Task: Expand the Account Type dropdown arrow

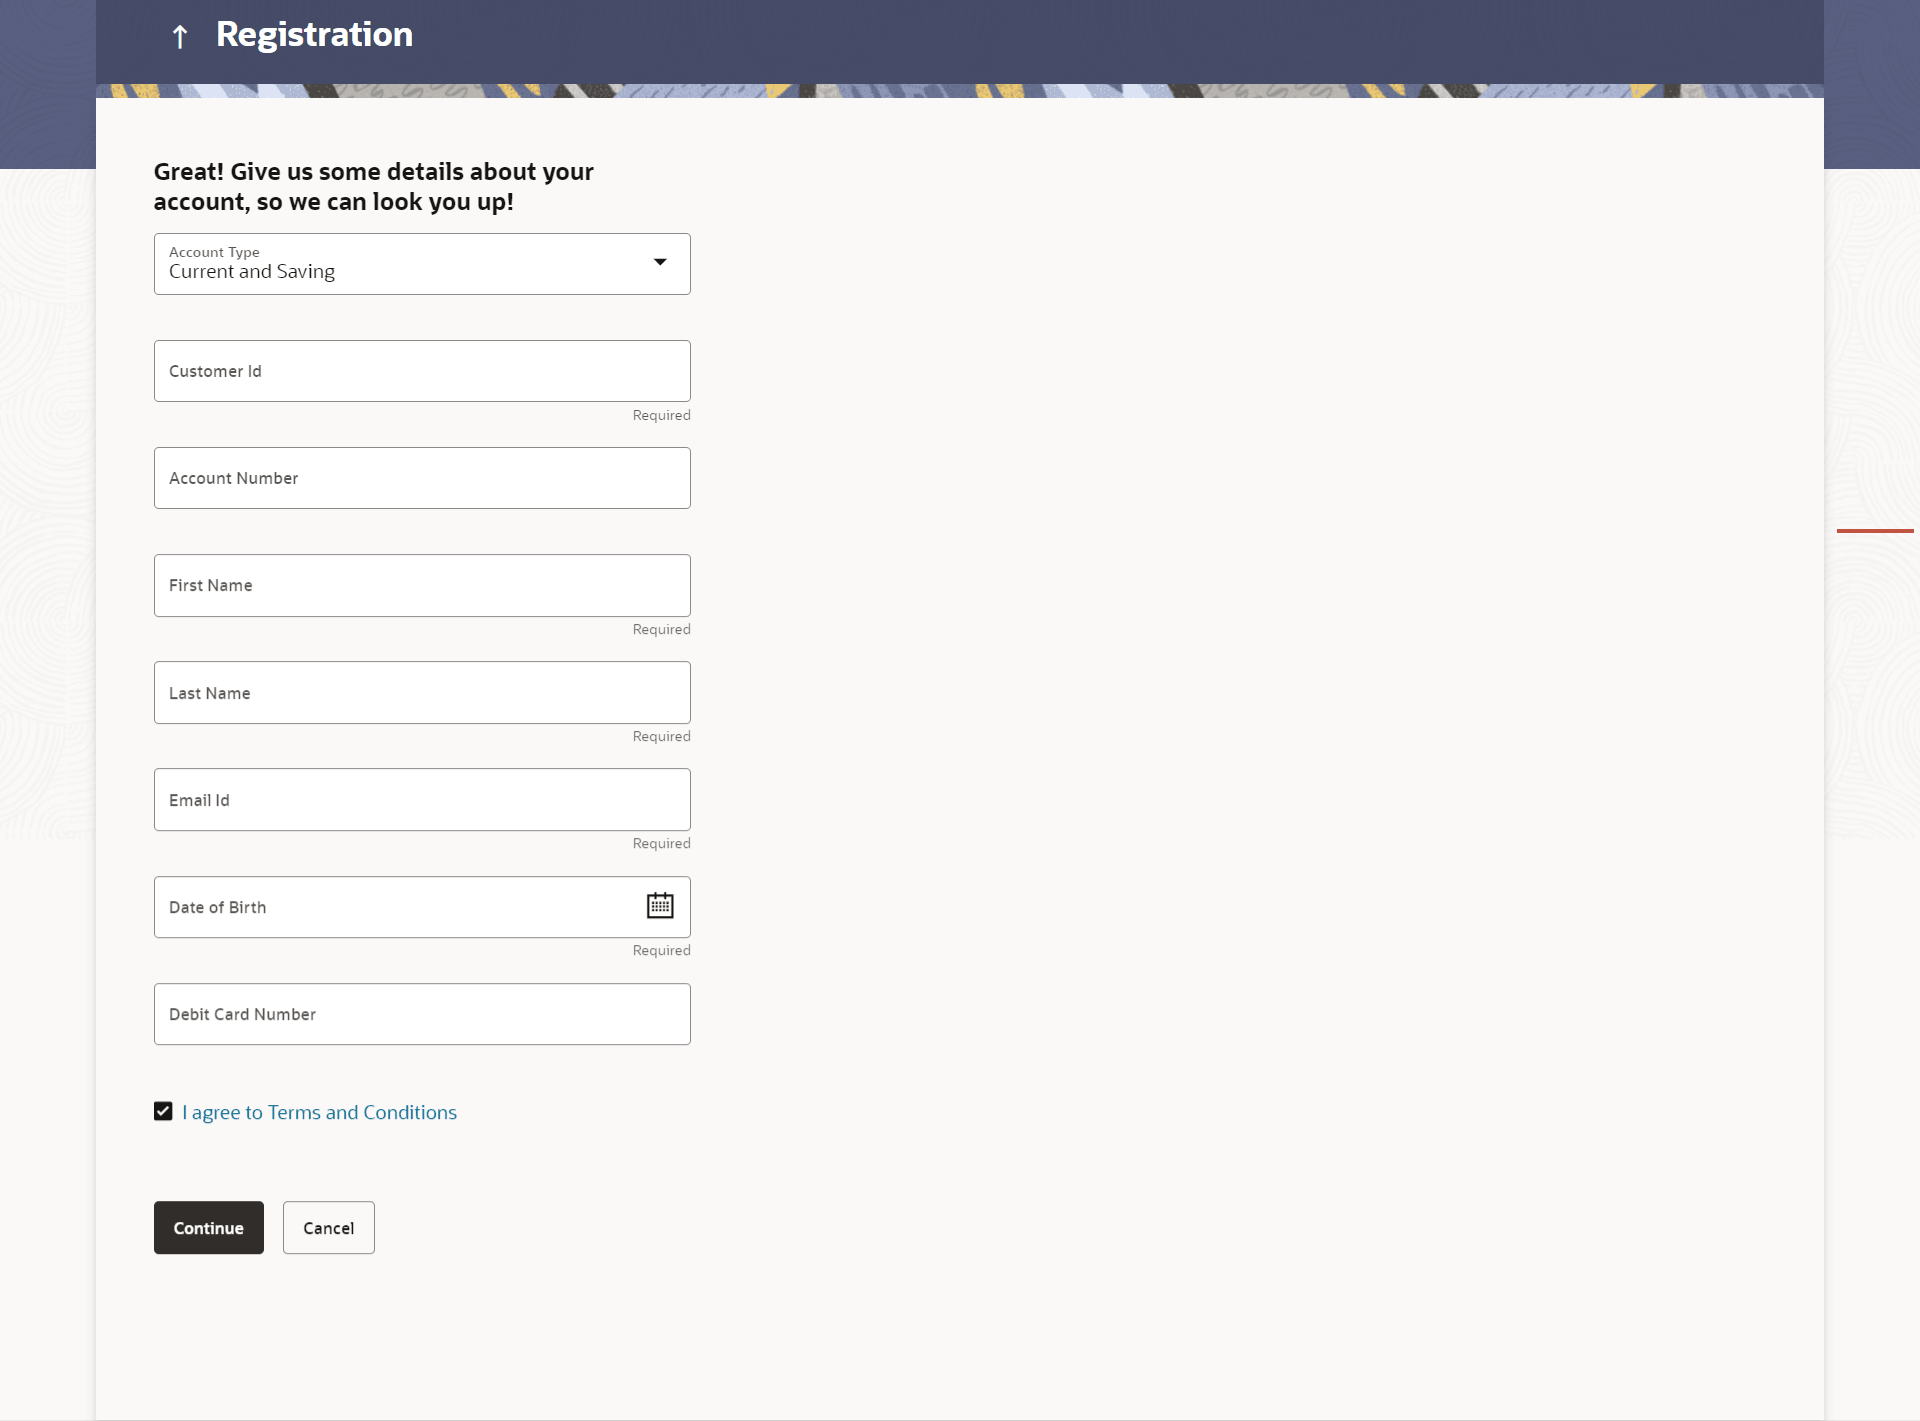Action: (660, 262)
